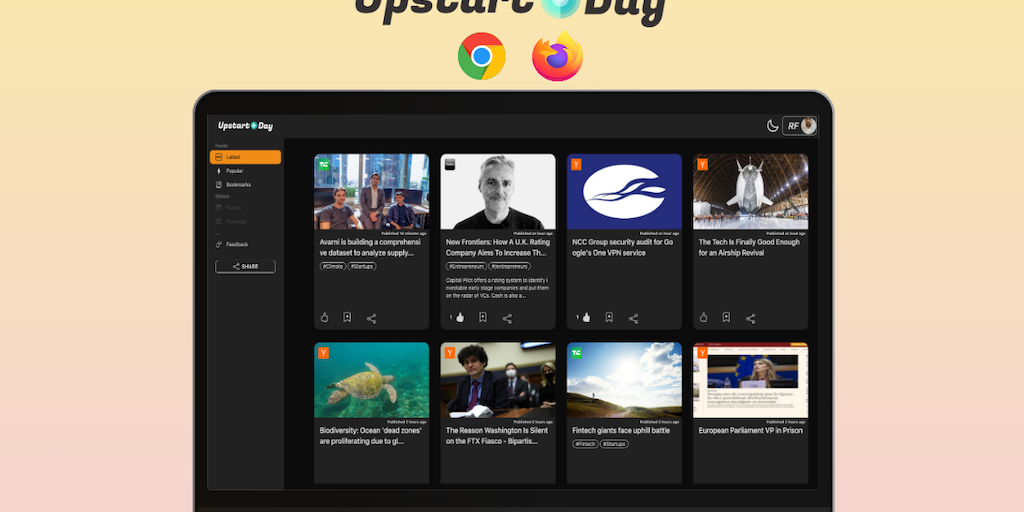Share the Avarni dataset article

tap(372, 319)
